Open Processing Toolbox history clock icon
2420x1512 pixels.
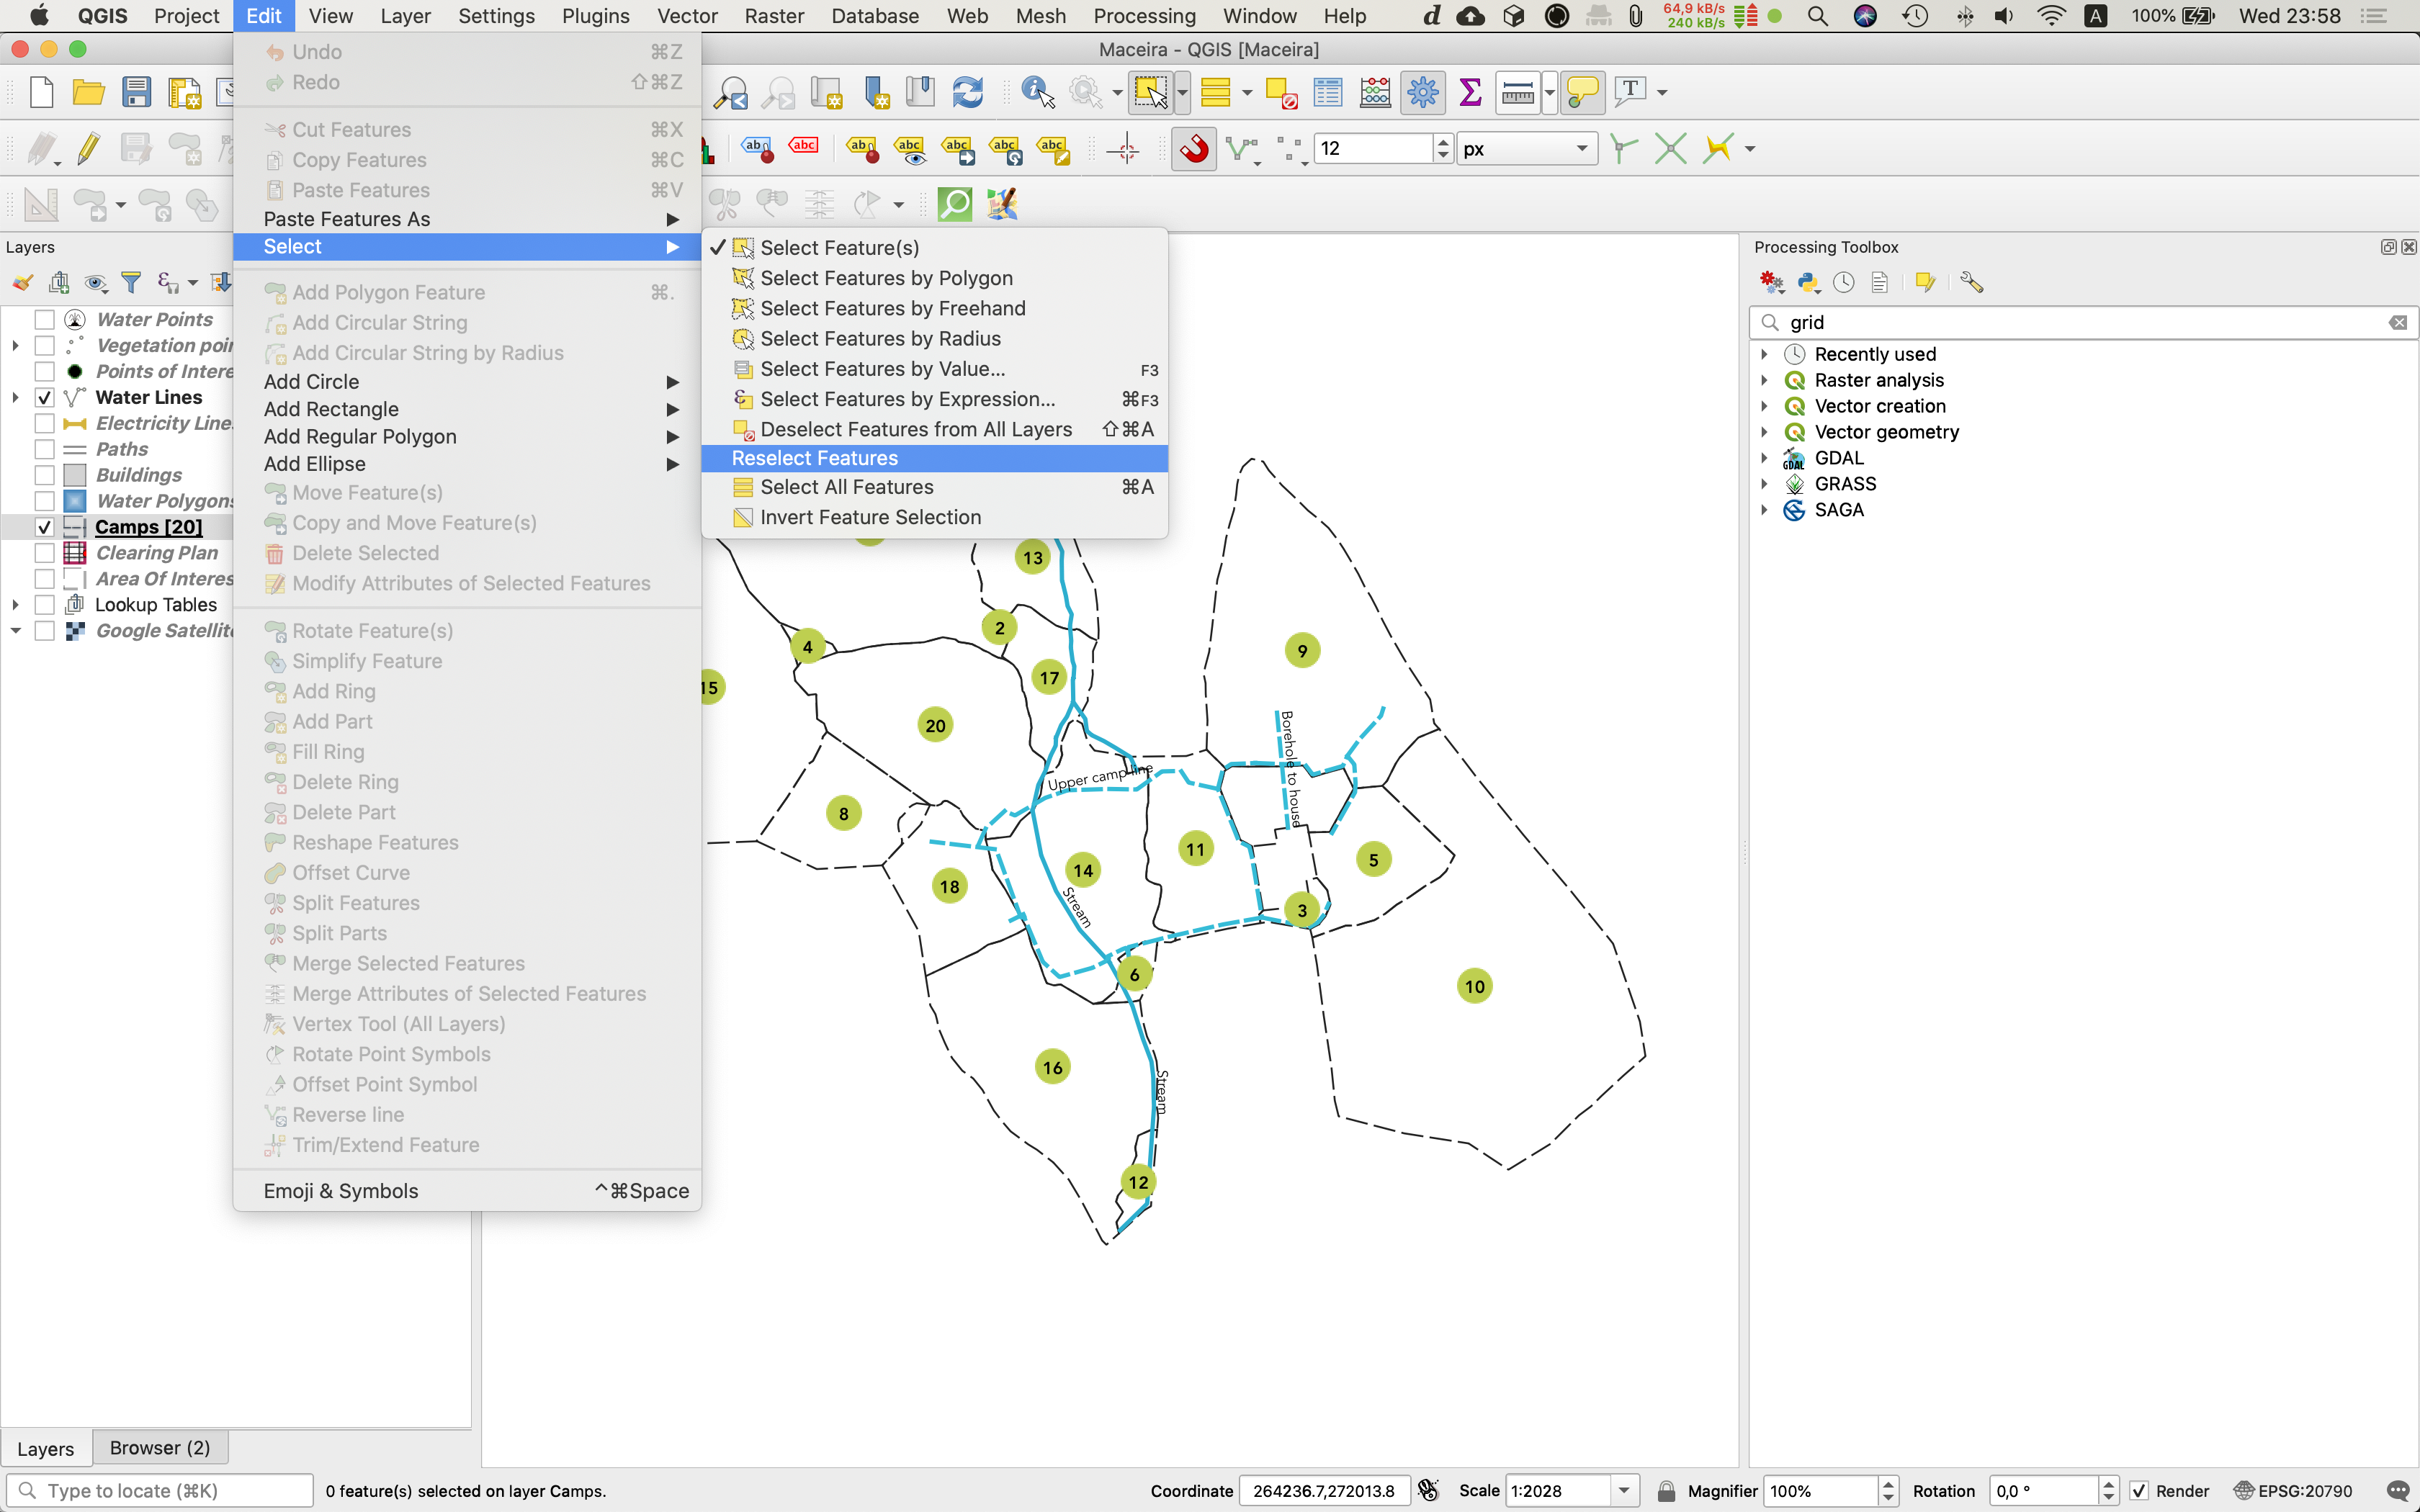click(1844, 283)
